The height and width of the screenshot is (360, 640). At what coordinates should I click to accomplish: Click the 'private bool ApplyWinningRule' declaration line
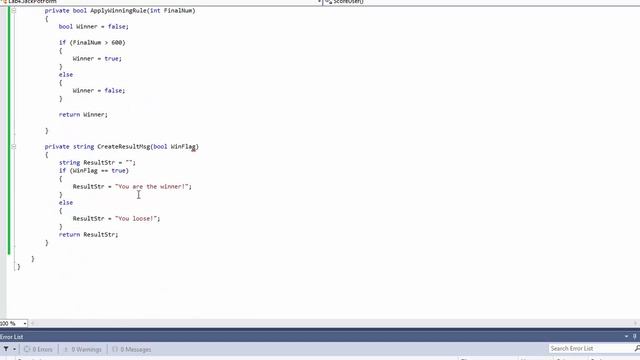coord(120,11)
